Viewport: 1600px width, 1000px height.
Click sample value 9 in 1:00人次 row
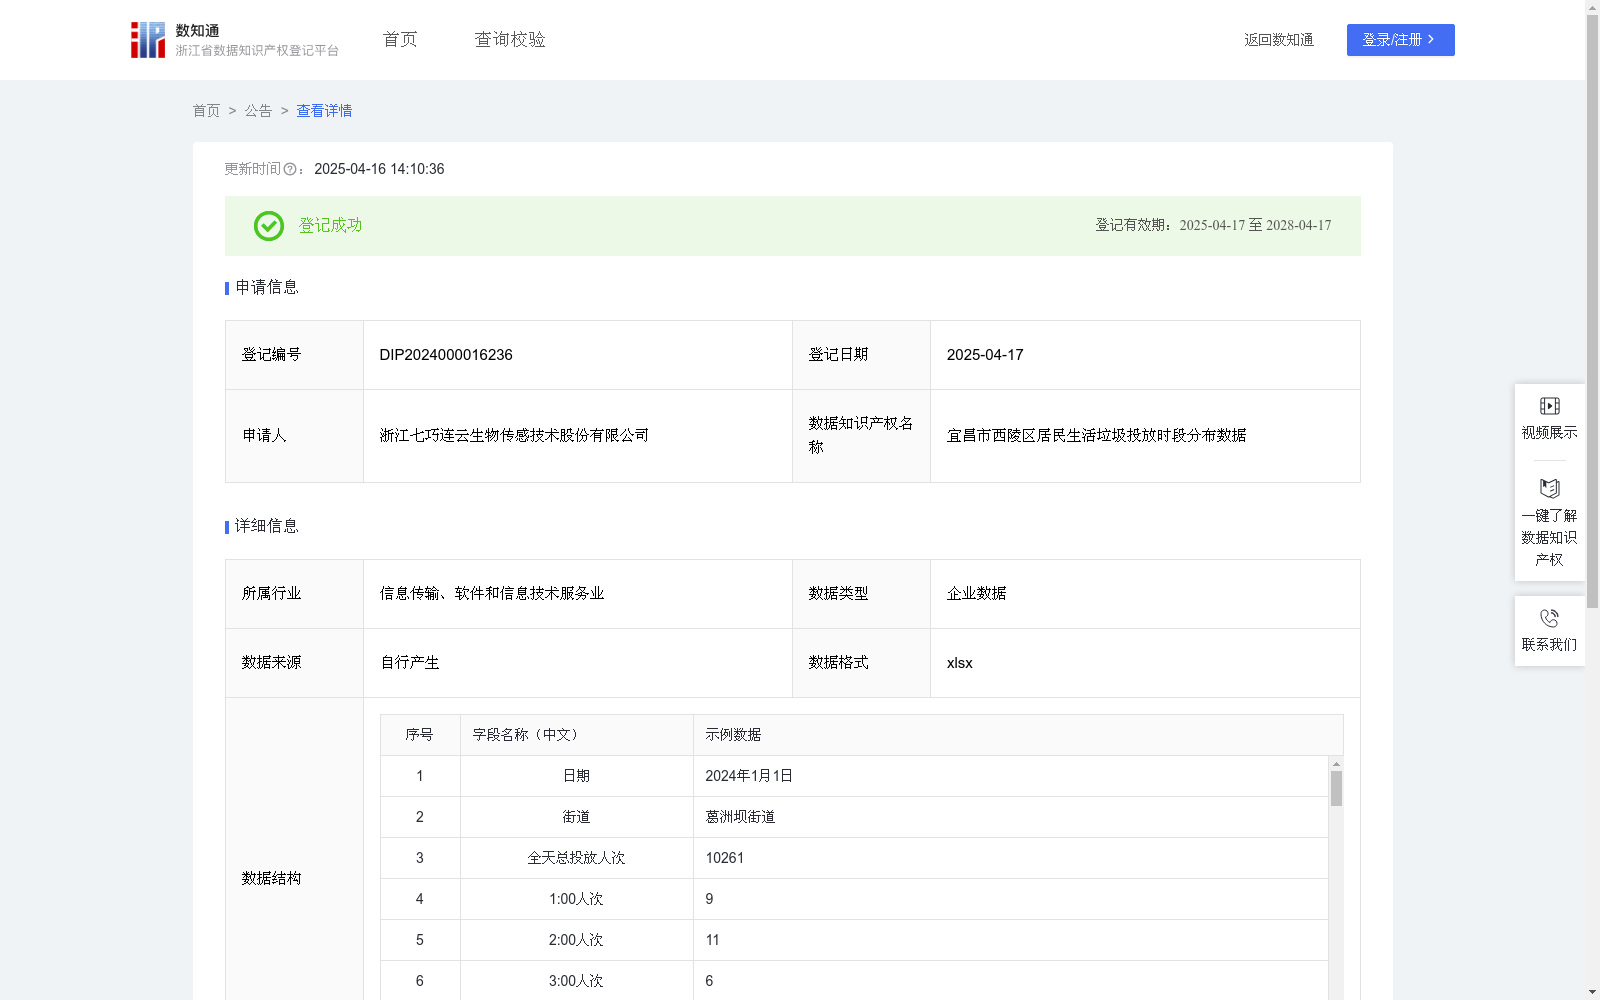point(709,899)
